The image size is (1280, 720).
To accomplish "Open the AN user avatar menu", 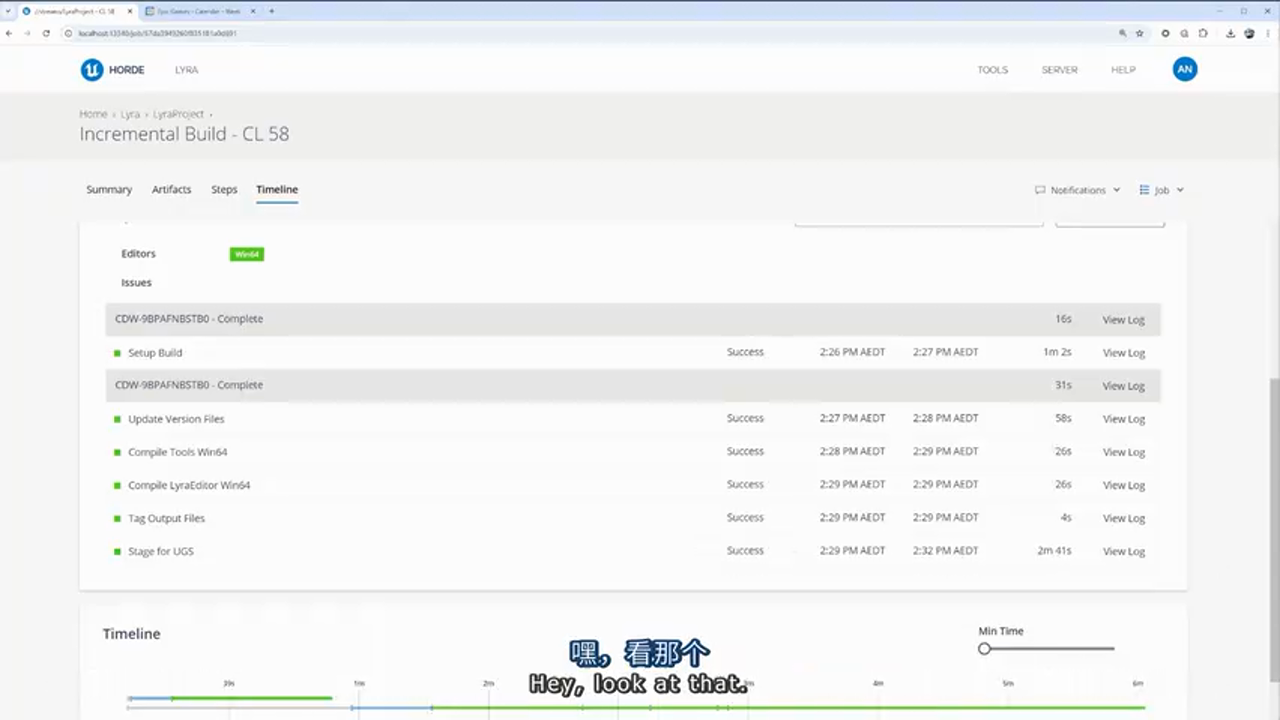I will [1184, 70].
